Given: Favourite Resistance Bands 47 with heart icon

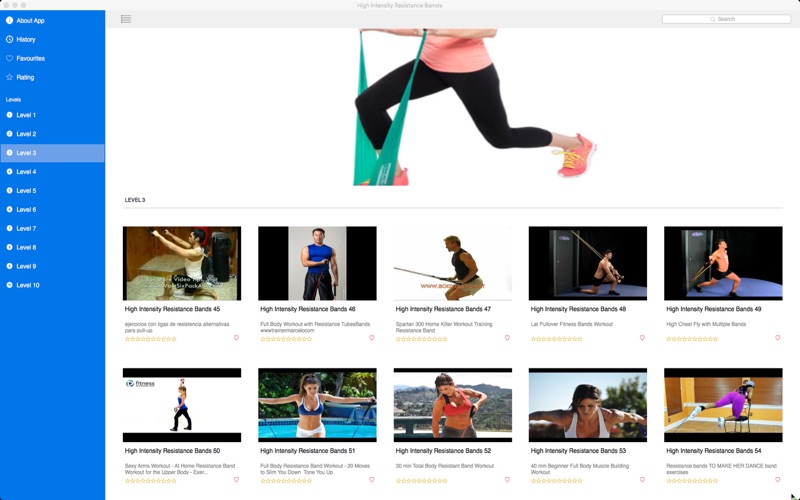Looking at the screenshot, I should click(x=507, y=338).
